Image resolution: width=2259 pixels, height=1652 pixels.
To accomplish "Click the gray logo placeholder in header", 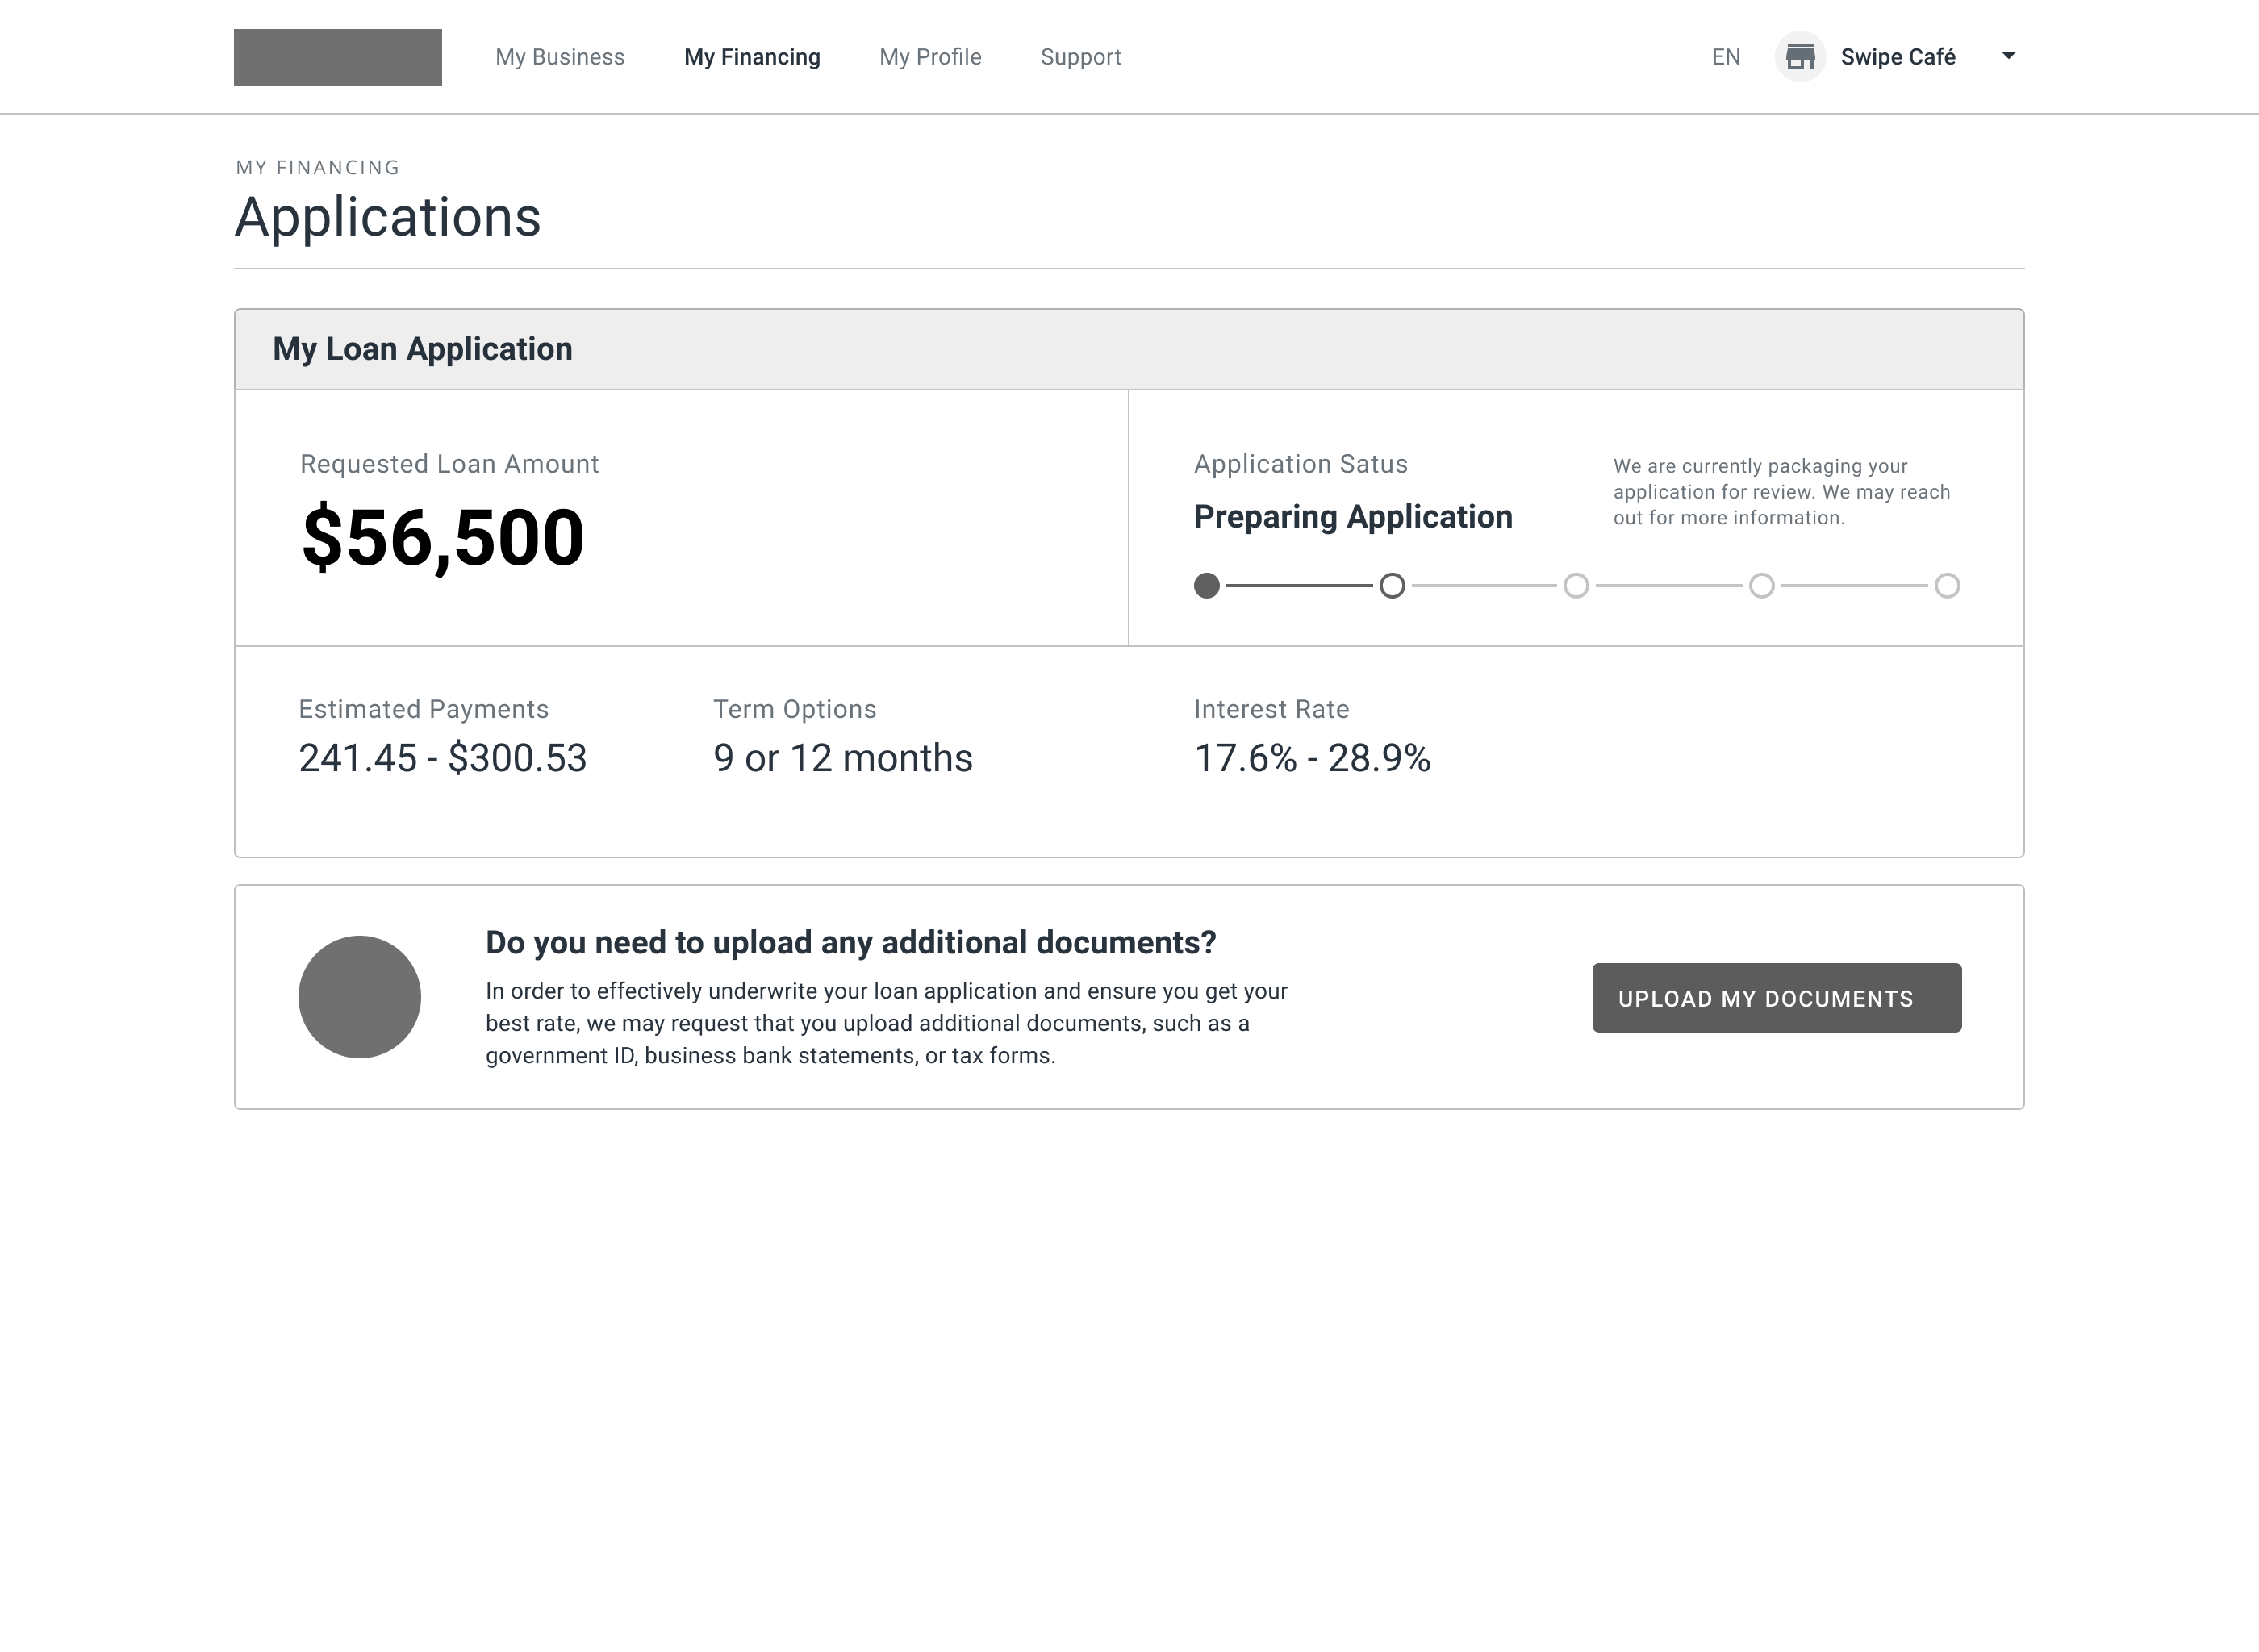I will click(x=337, y=57).
